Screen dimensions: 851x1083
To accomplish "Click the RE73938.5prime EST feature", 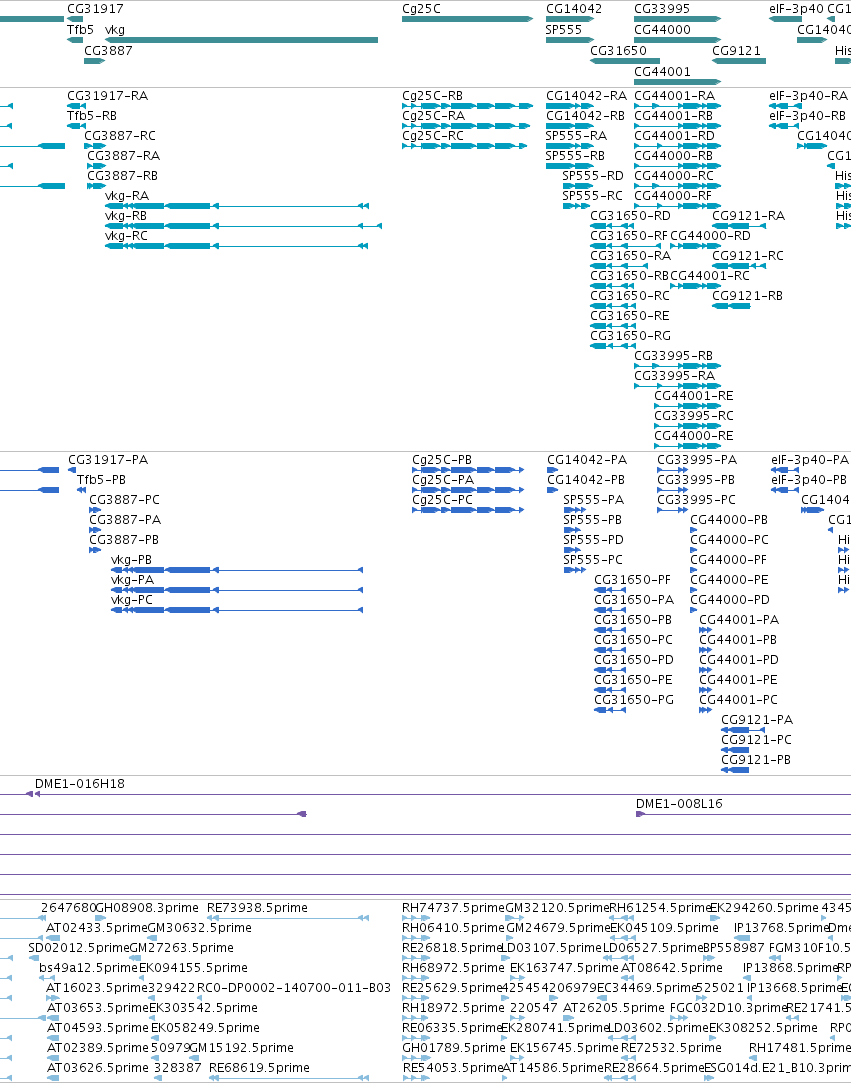I will tap(287, 918).
